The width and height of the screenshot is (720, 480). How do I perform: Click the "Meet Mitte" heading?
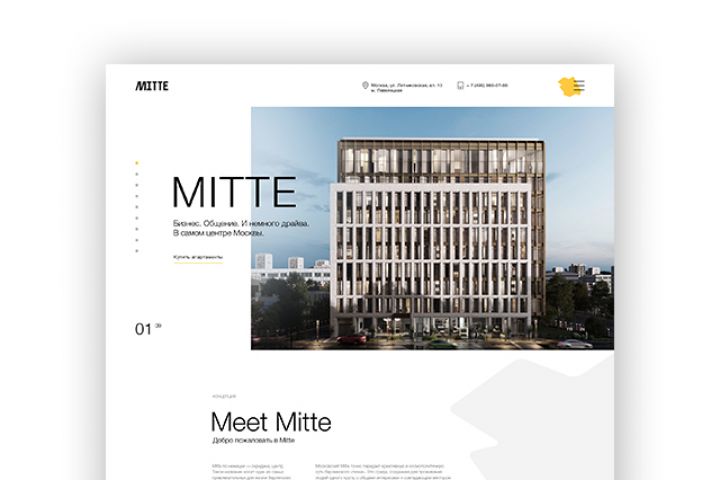pos(271,422)
